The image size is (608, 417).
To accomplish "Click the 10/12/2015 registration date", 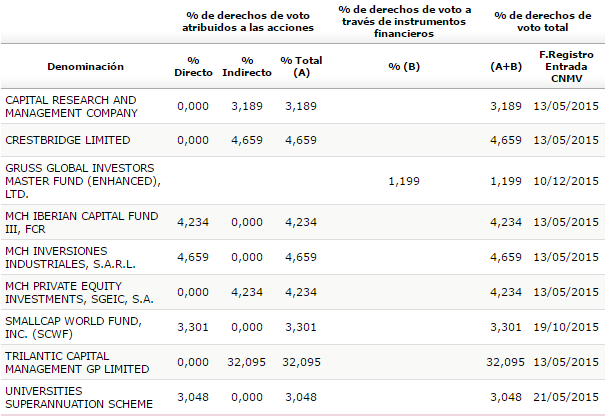I will pyautogui.click(x=566, y=181).
